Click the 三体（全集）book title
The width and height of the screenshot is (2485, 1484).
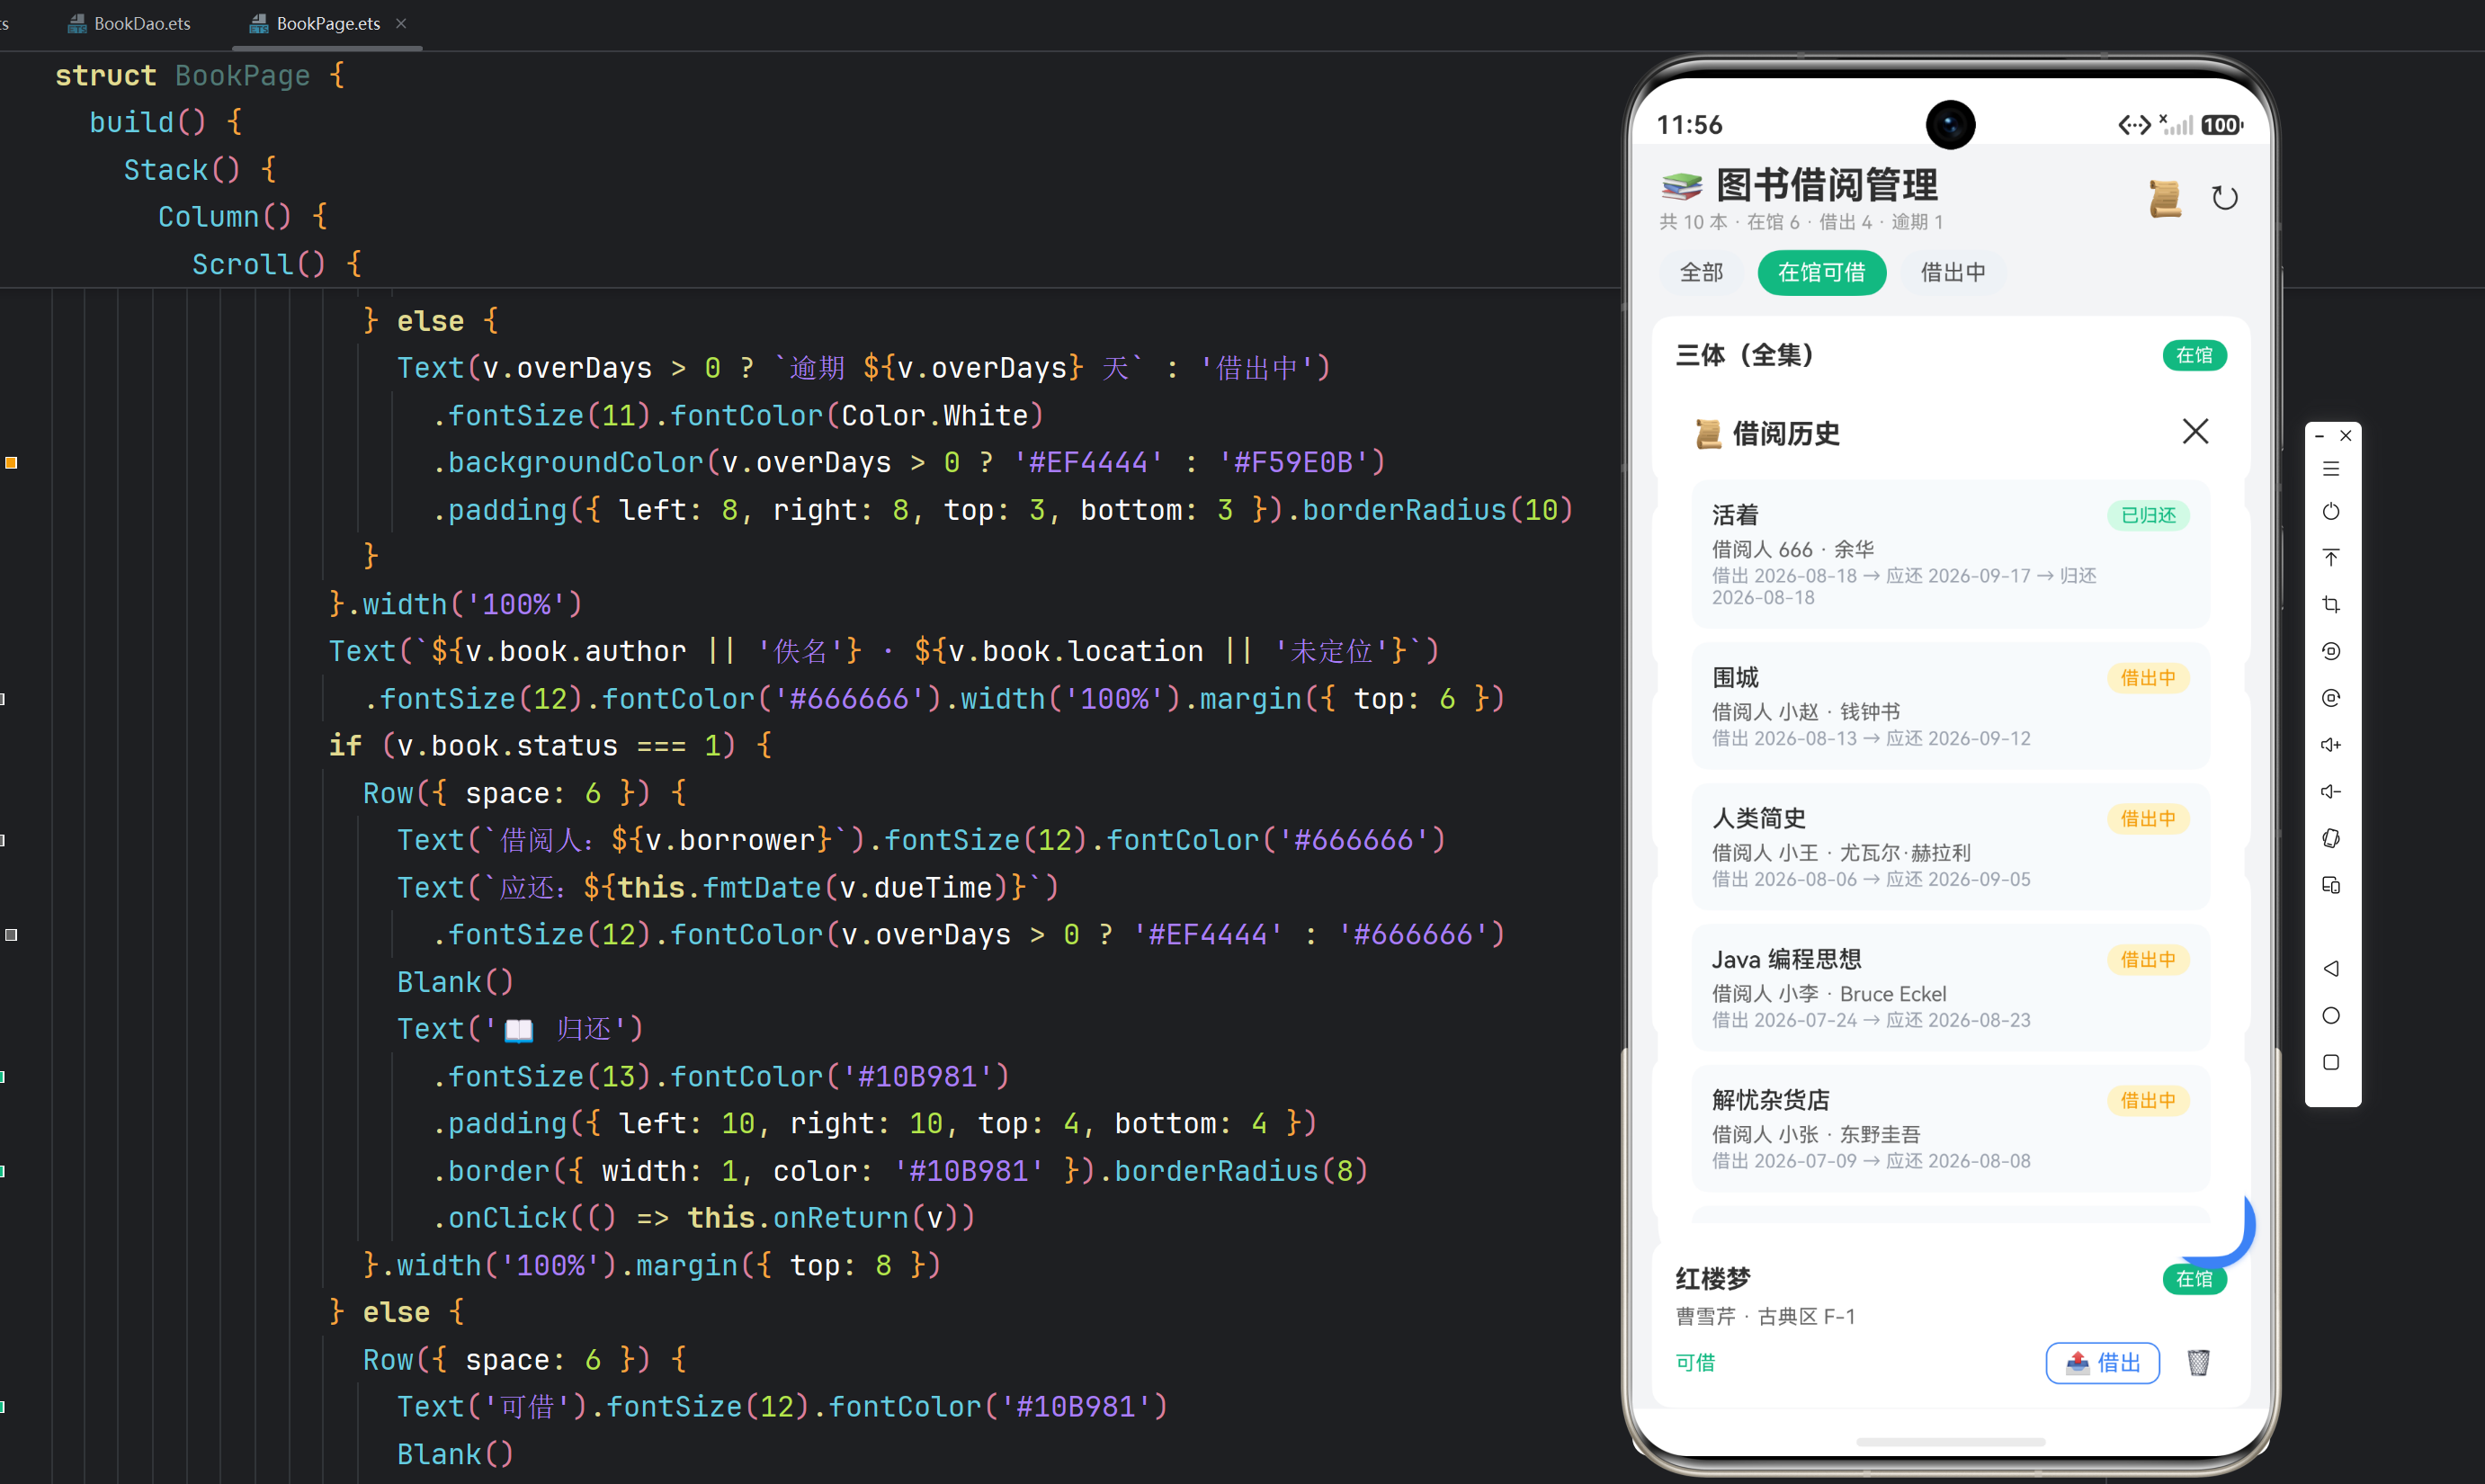pyautogui.click(x=1745, y=355)
